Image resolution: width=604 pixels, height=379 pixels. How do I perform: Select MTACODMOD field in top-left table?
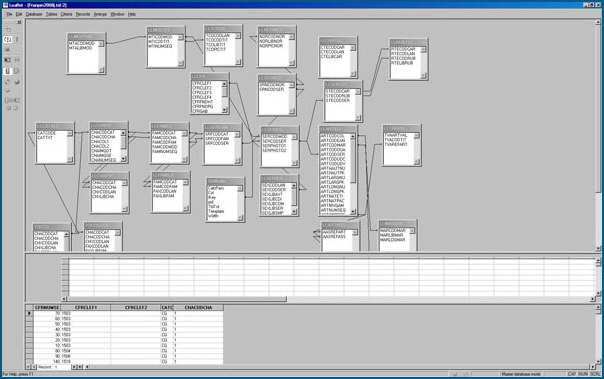click(x=82, y=44)
